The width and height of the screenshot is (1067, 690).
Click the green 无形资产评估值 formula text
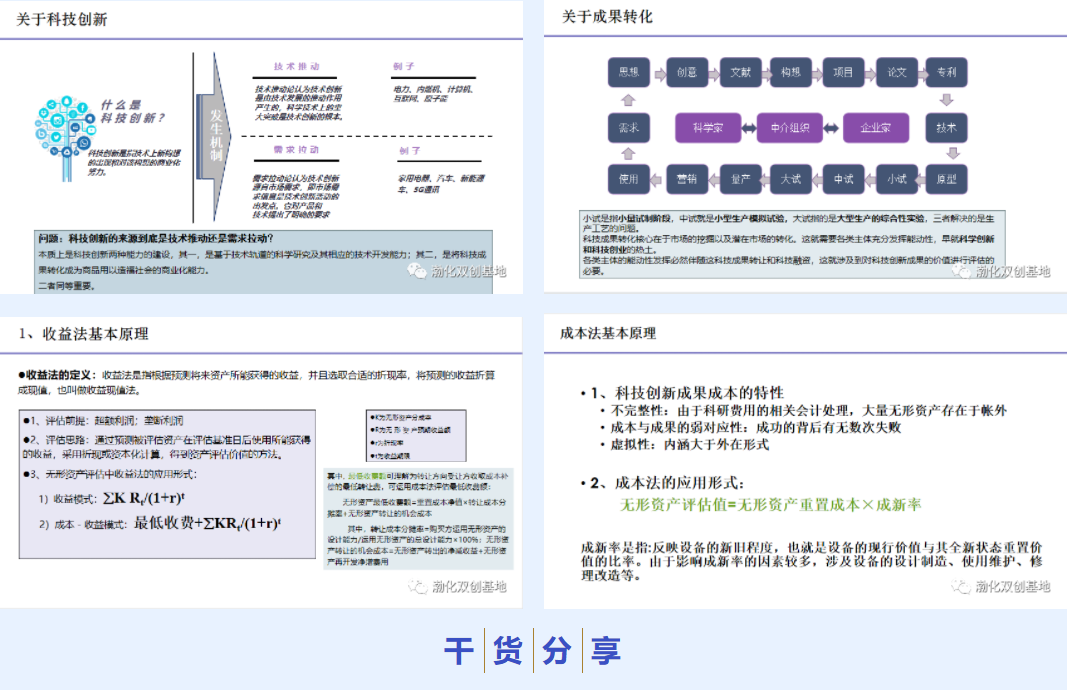coord(770,505)
